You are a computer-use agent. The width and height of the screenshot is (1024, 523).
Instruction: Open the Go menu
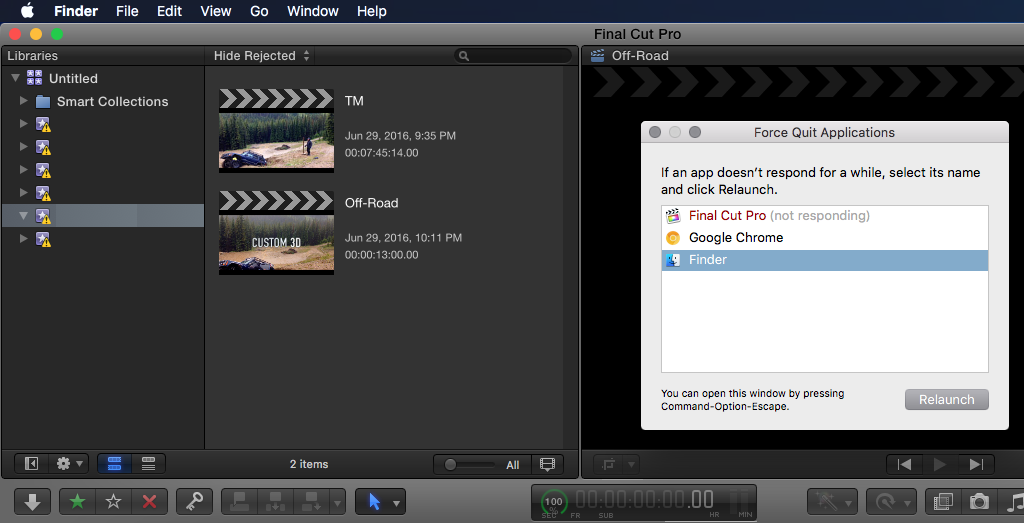[259, 11]
